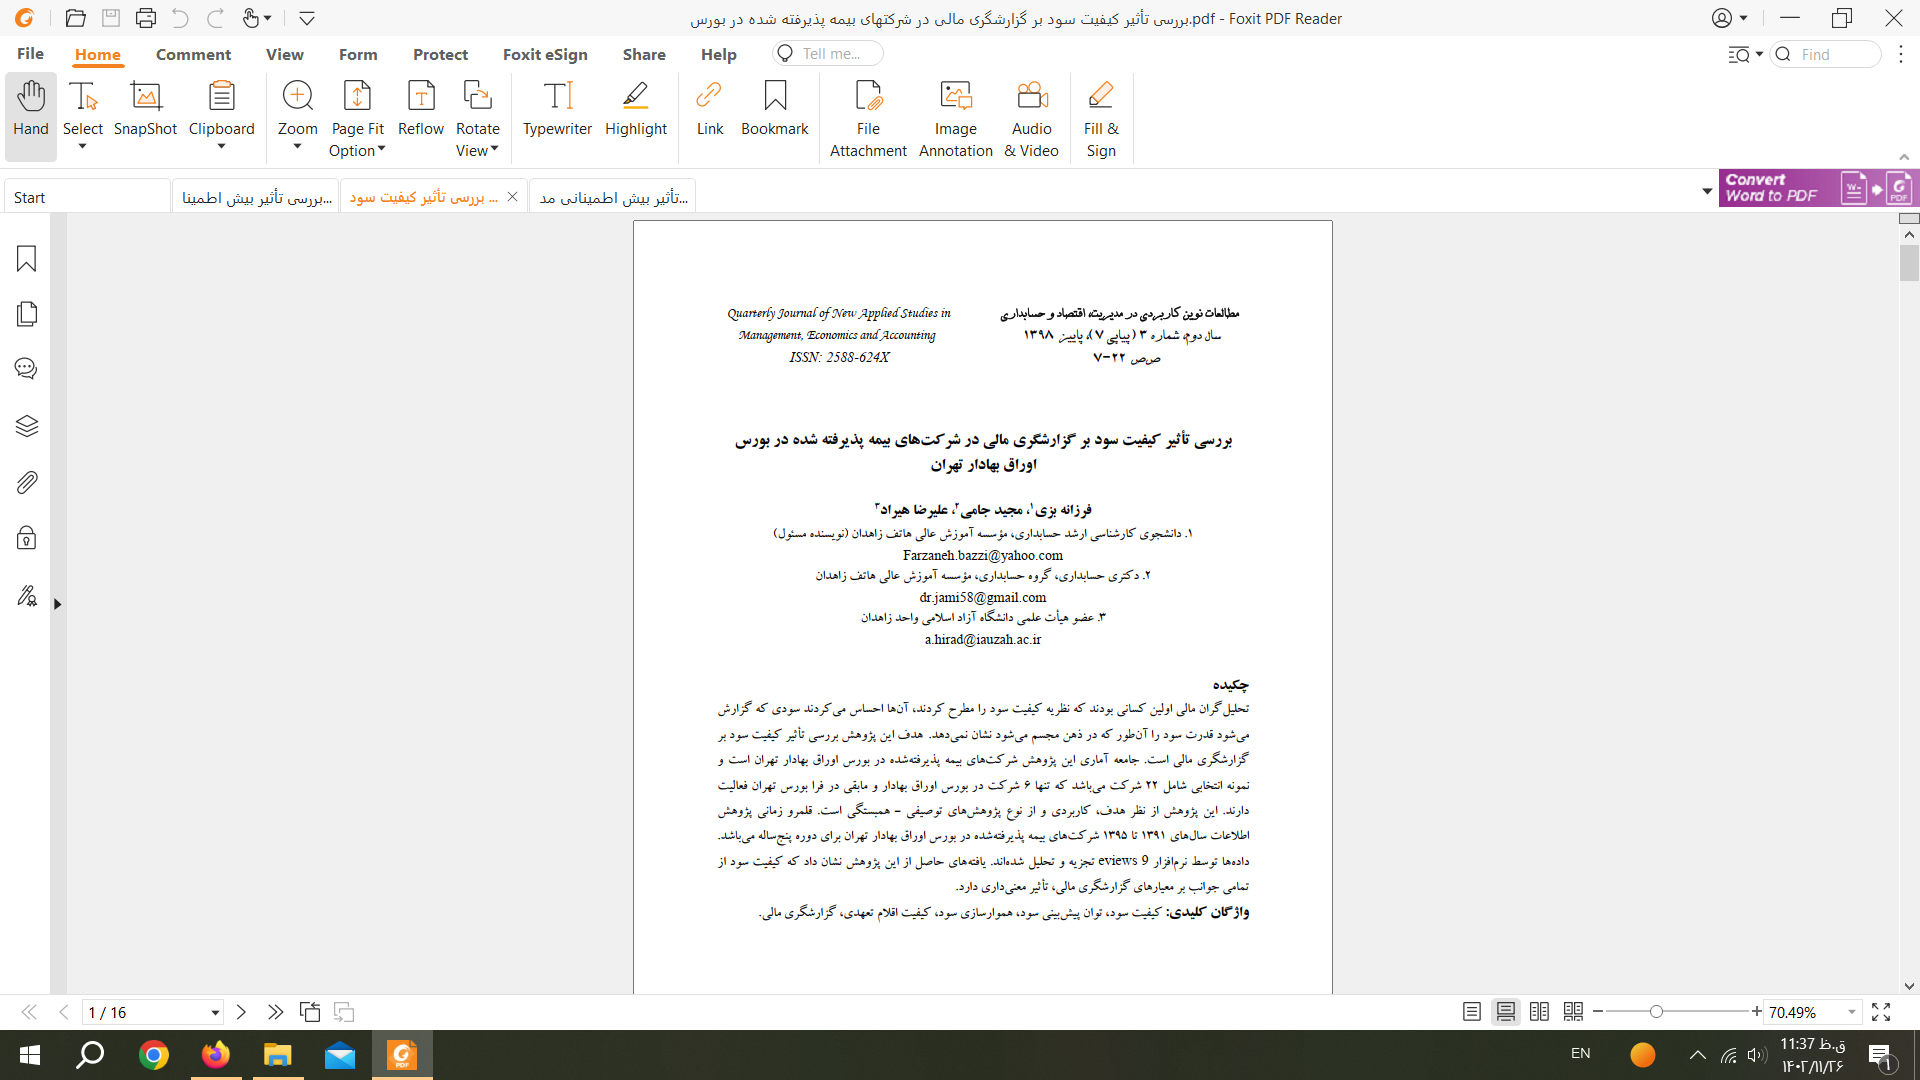This screenshot has height=1080, width=1920.
Task: Click the Typewriter tool icon
Action: 557,96
